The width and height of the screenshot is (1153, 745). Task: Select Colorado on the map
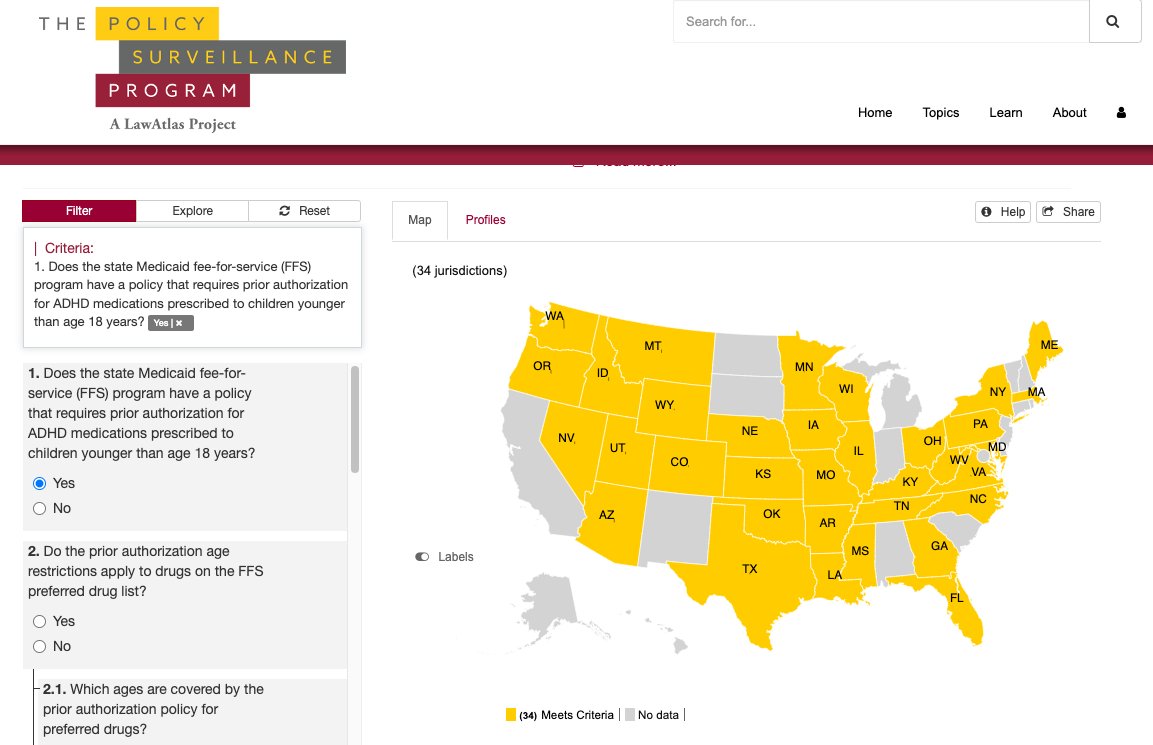tap(688, 465)
